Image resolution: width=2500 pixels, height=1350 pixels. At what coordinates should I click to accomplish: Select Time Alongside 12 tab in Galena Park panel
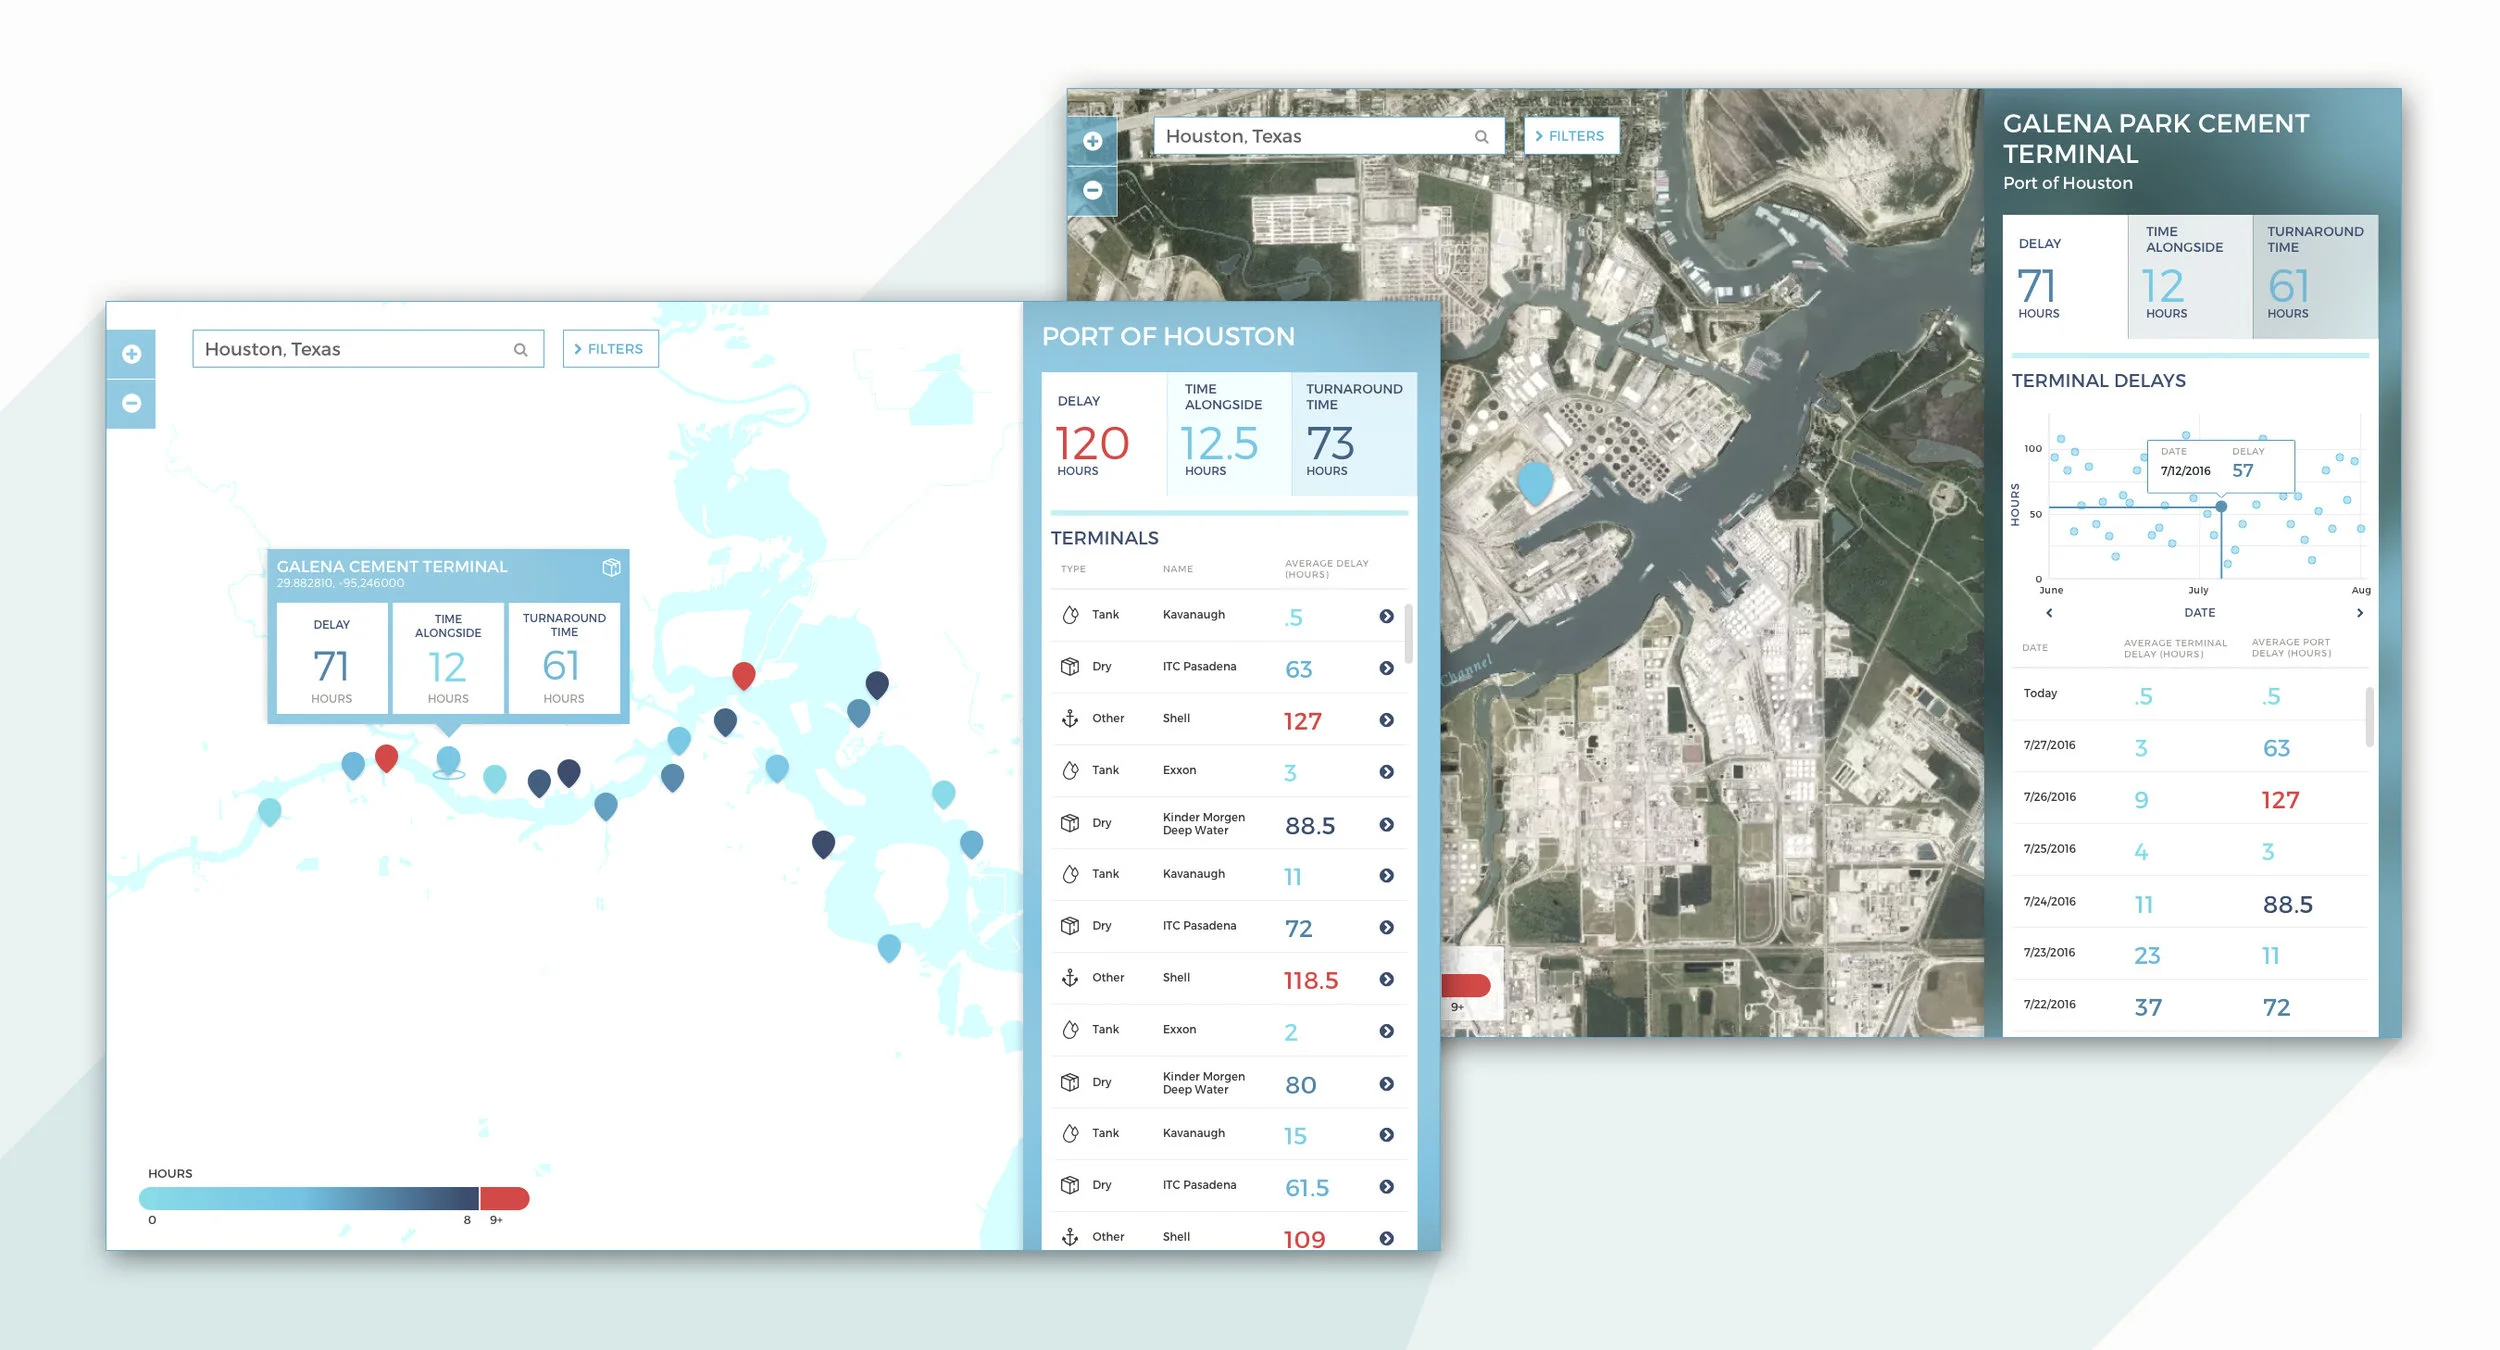pyautogui.click(x=2190, y=277)
